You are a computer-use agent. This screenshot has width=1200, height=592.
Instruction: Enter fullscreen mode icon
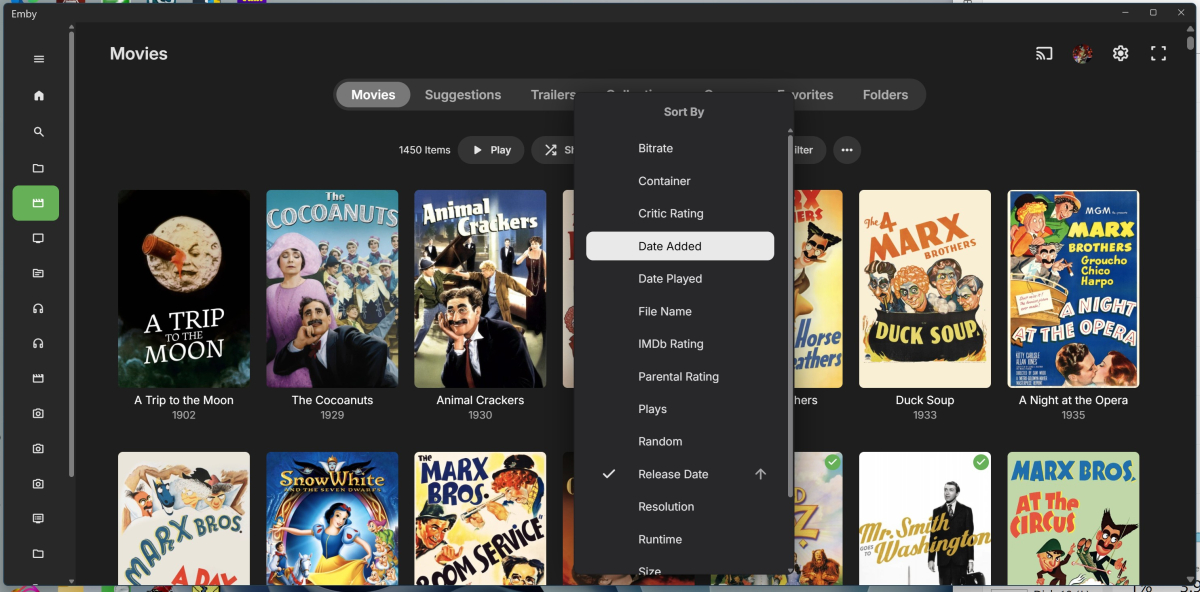1158,54
